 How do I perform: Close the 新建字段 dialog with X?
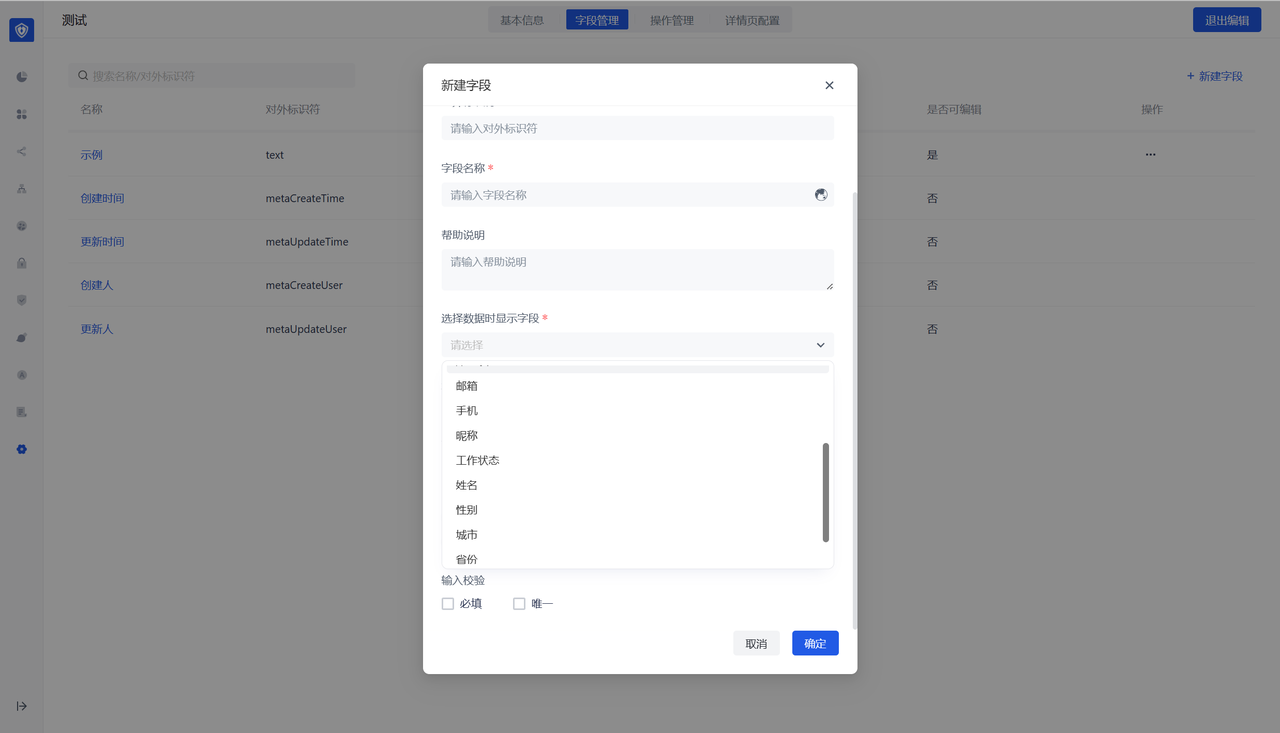(829, 86)
